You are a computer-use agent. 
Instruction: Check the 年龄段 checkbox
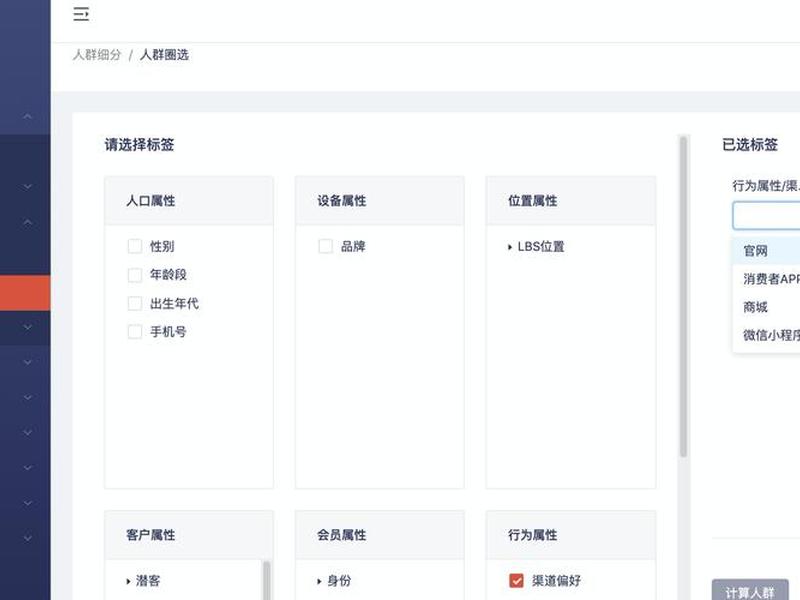(135, 275)
